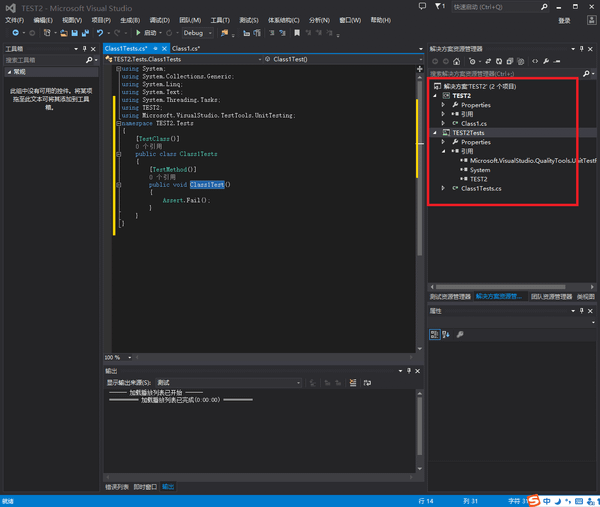
Task: Expand Properties under TEST2 project
Action: click(443, 105)
